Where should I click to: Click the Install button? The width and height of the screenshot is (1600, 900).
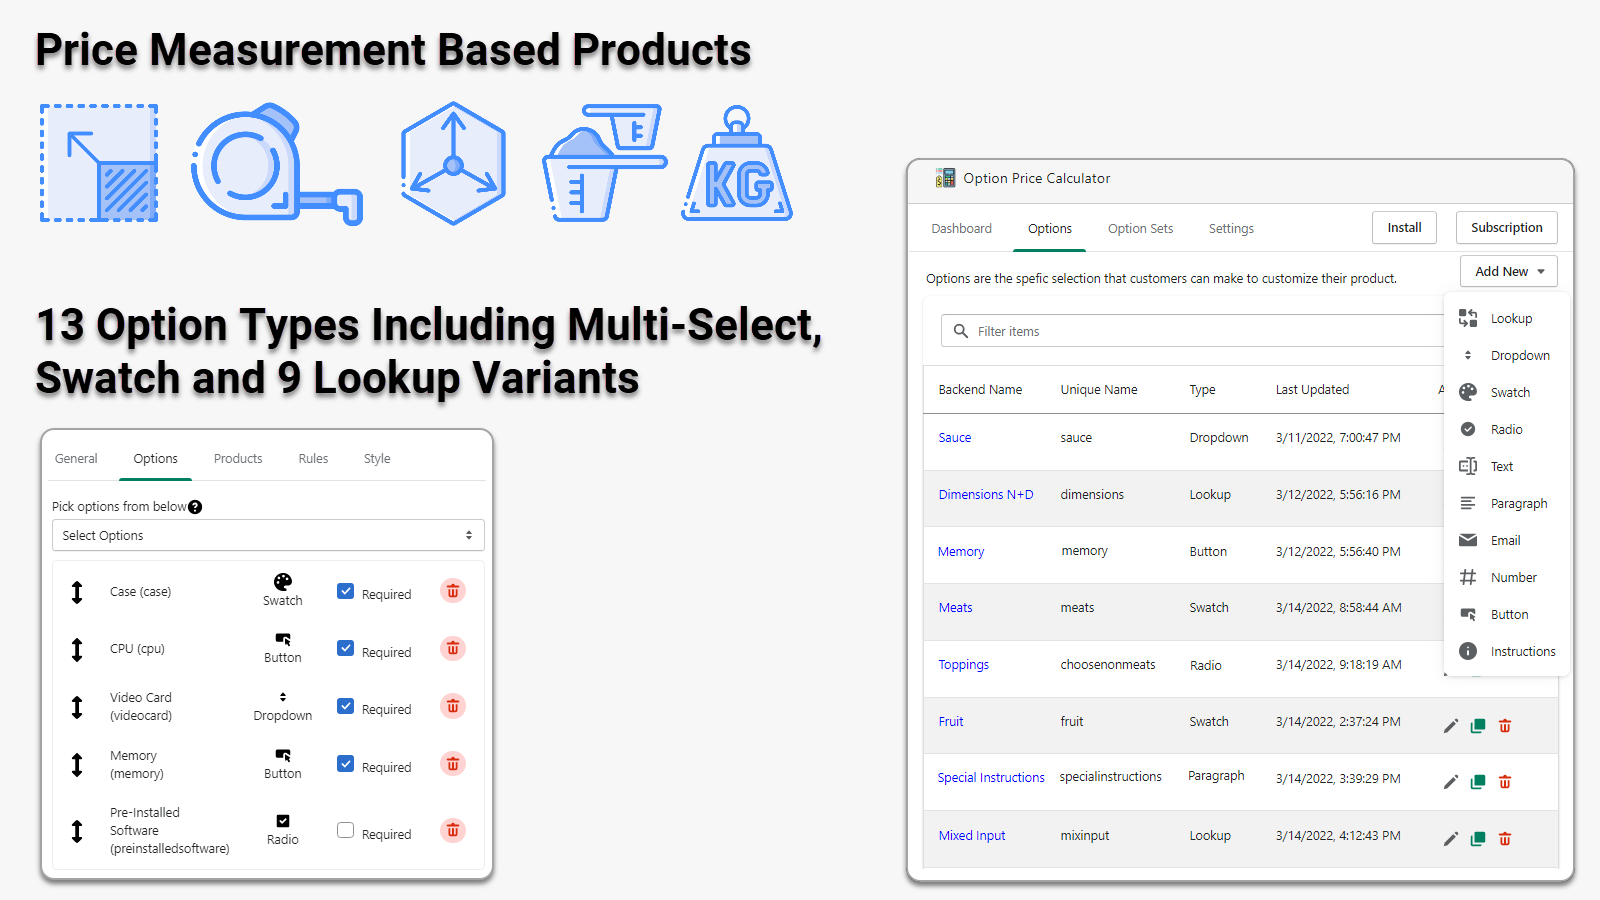[1404, 228]
